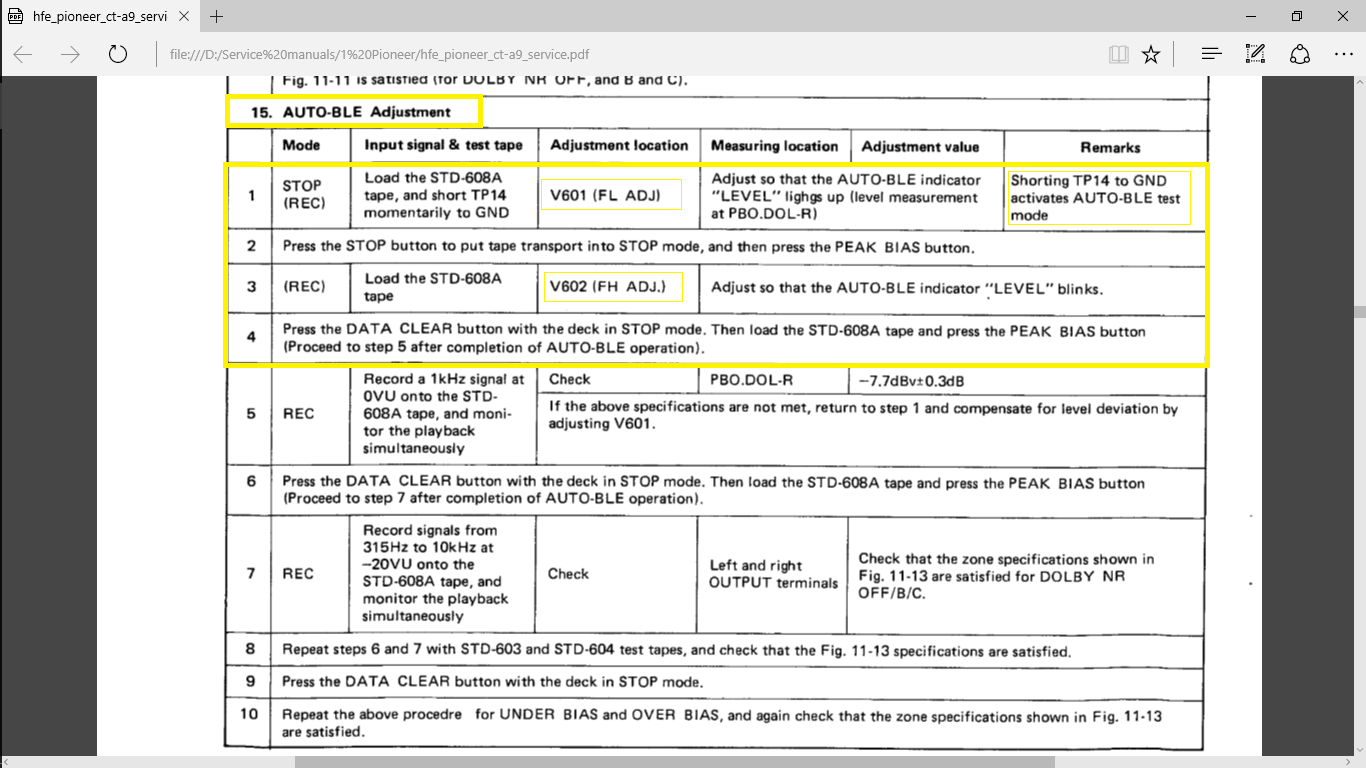The image size is (1366, 768).
Task: Click 'Shorting TP14 to GND' remark text
Action: pos(1088,181)
